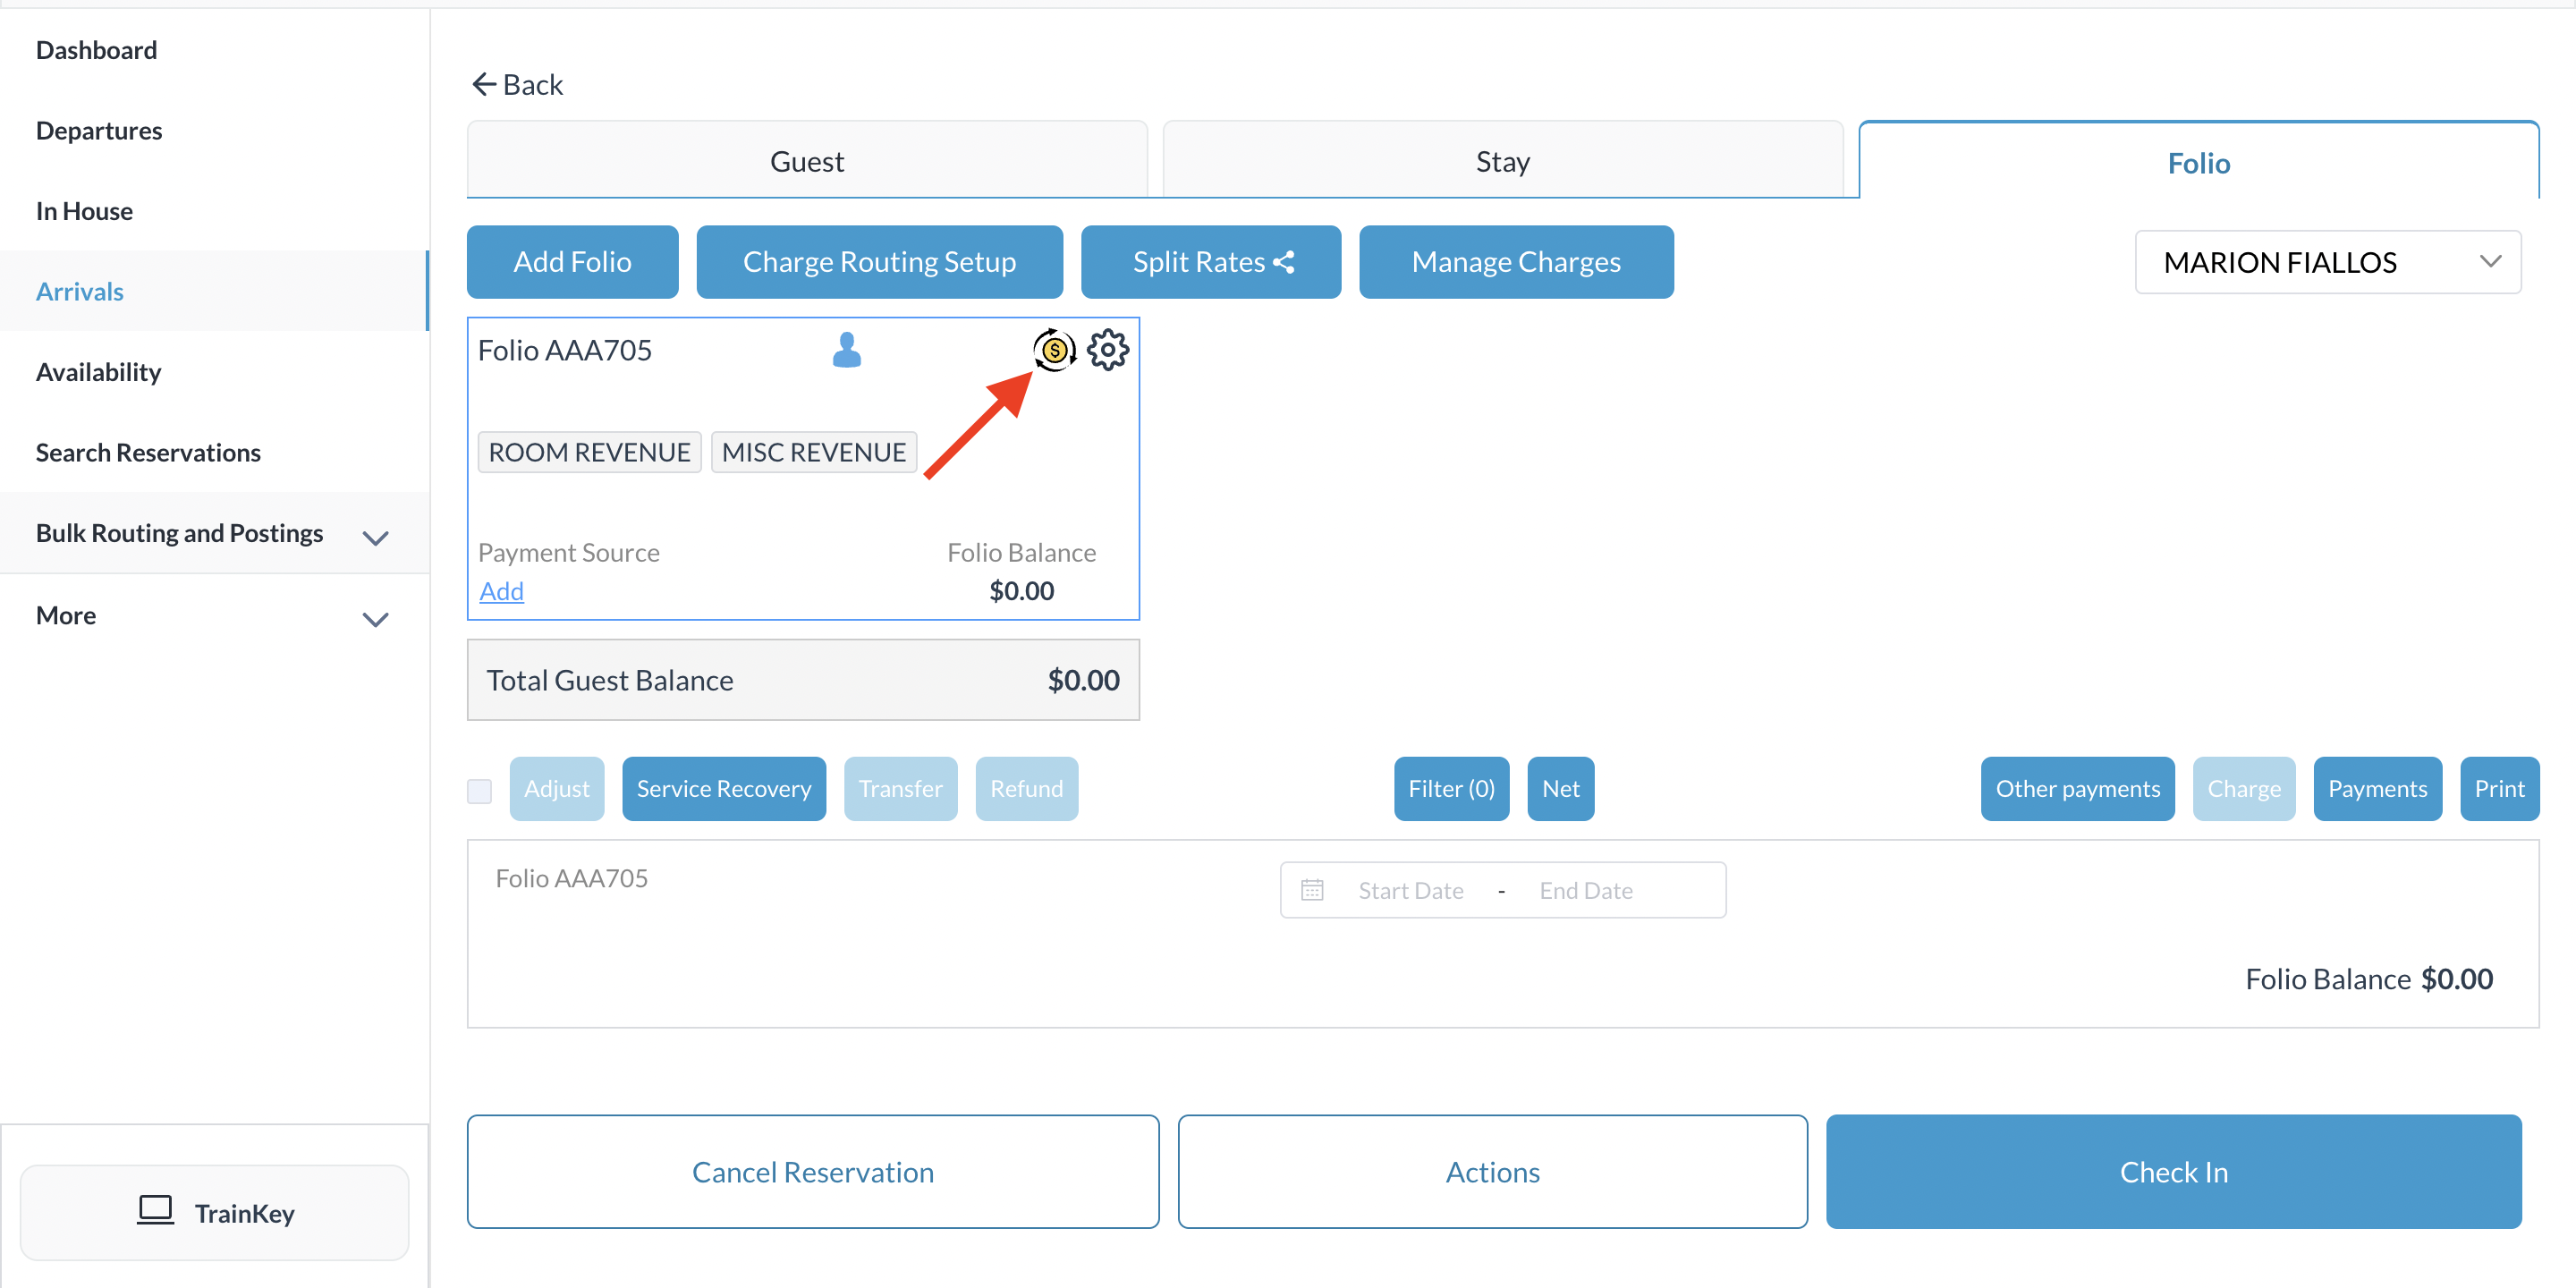
Task: Toggle the select-all transactions checkbox
Action: click(x=480, y=790)
